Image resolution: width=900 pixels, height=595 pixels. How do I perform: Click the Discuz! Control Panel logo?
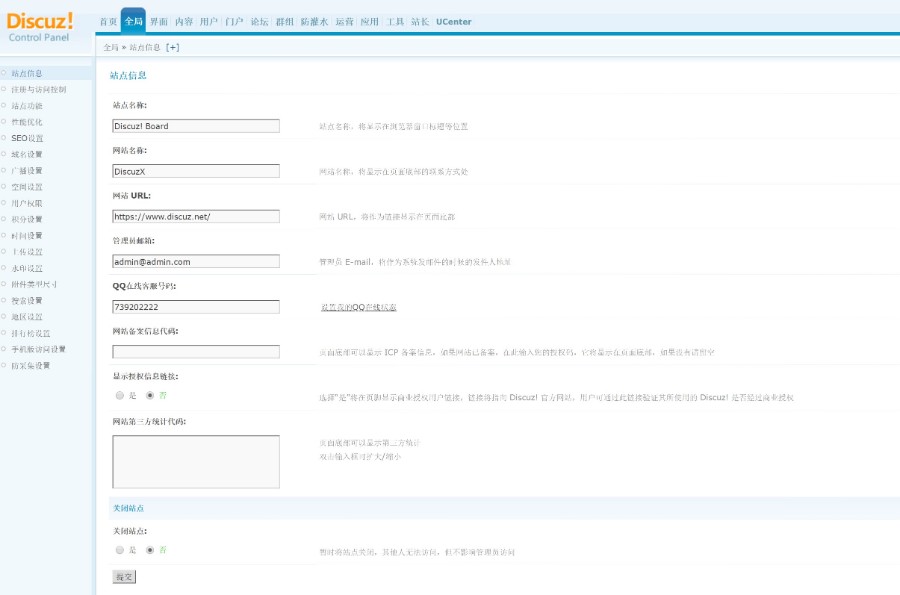point(40,27)
